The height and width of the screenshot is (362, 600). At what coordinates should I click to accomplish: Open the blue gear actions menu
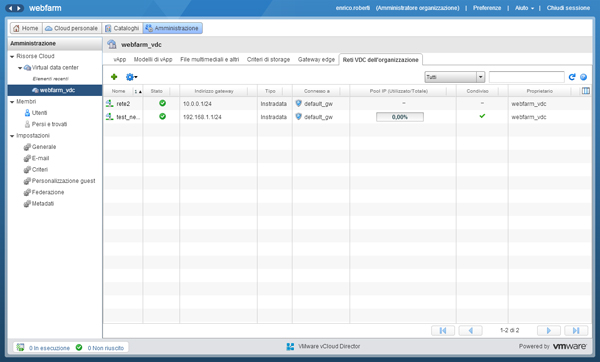131,77
